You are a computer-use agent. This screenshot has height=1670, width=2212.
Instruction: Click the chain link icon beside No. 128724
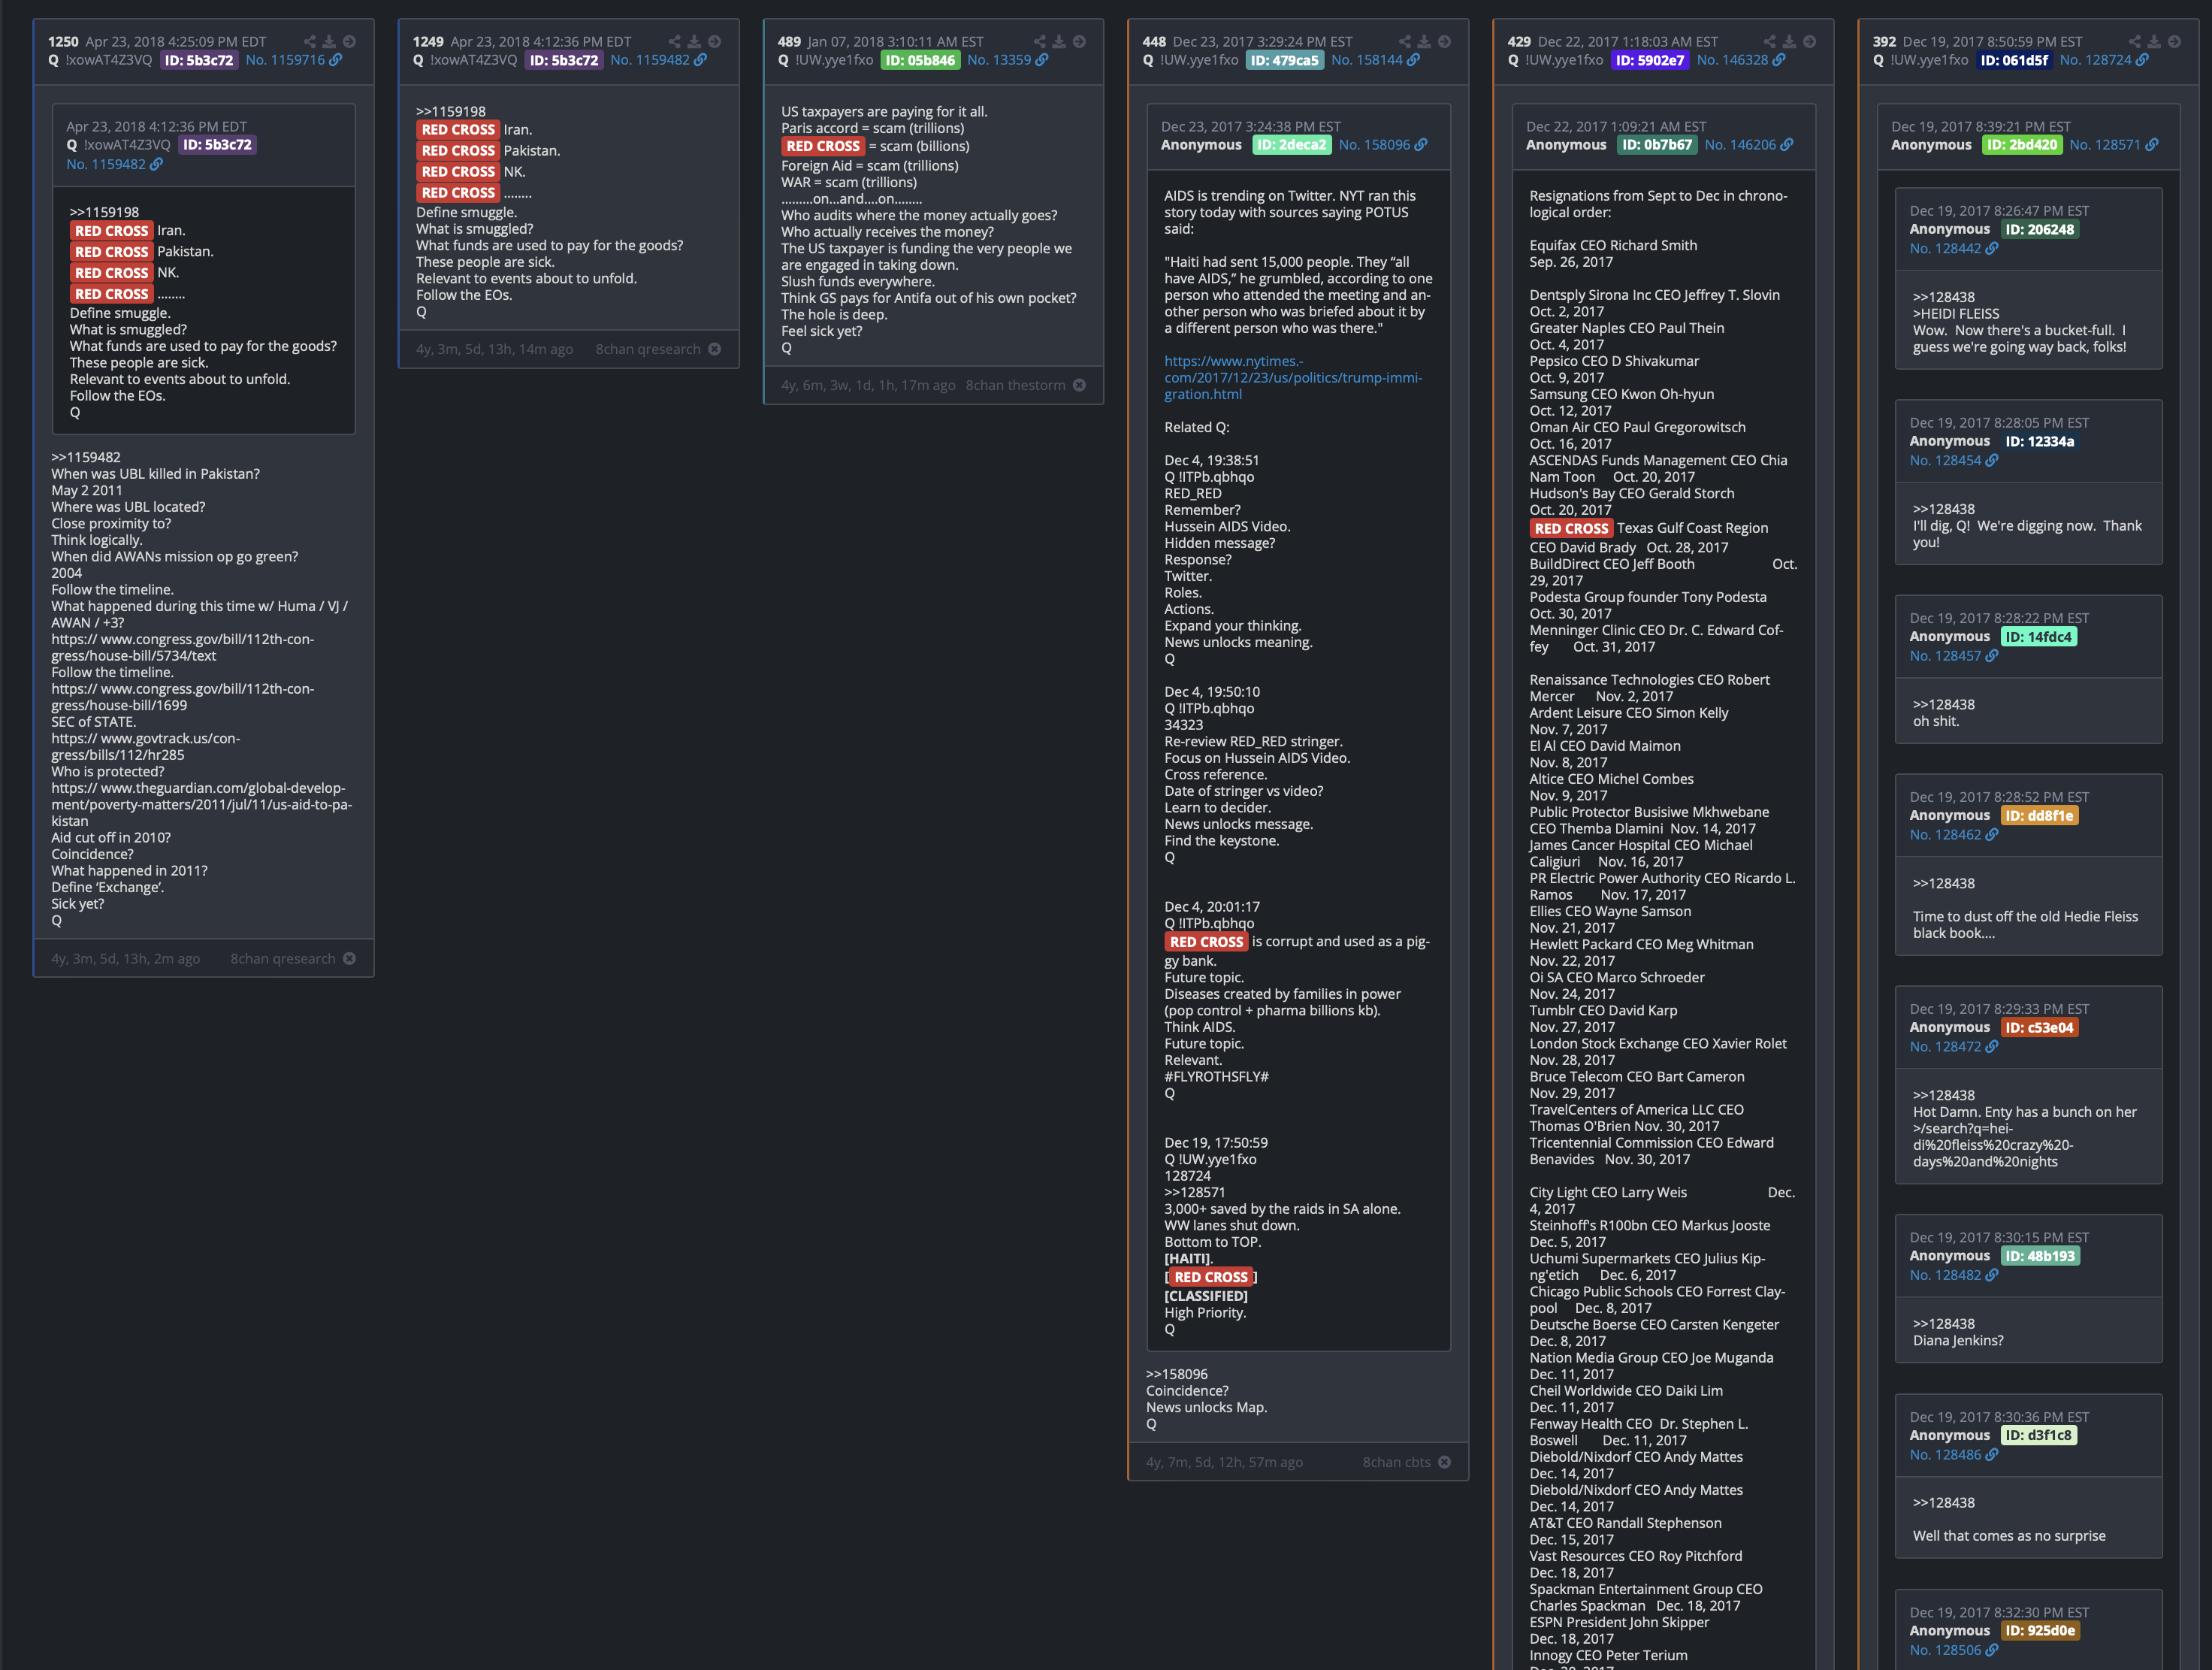point(2142,60)
